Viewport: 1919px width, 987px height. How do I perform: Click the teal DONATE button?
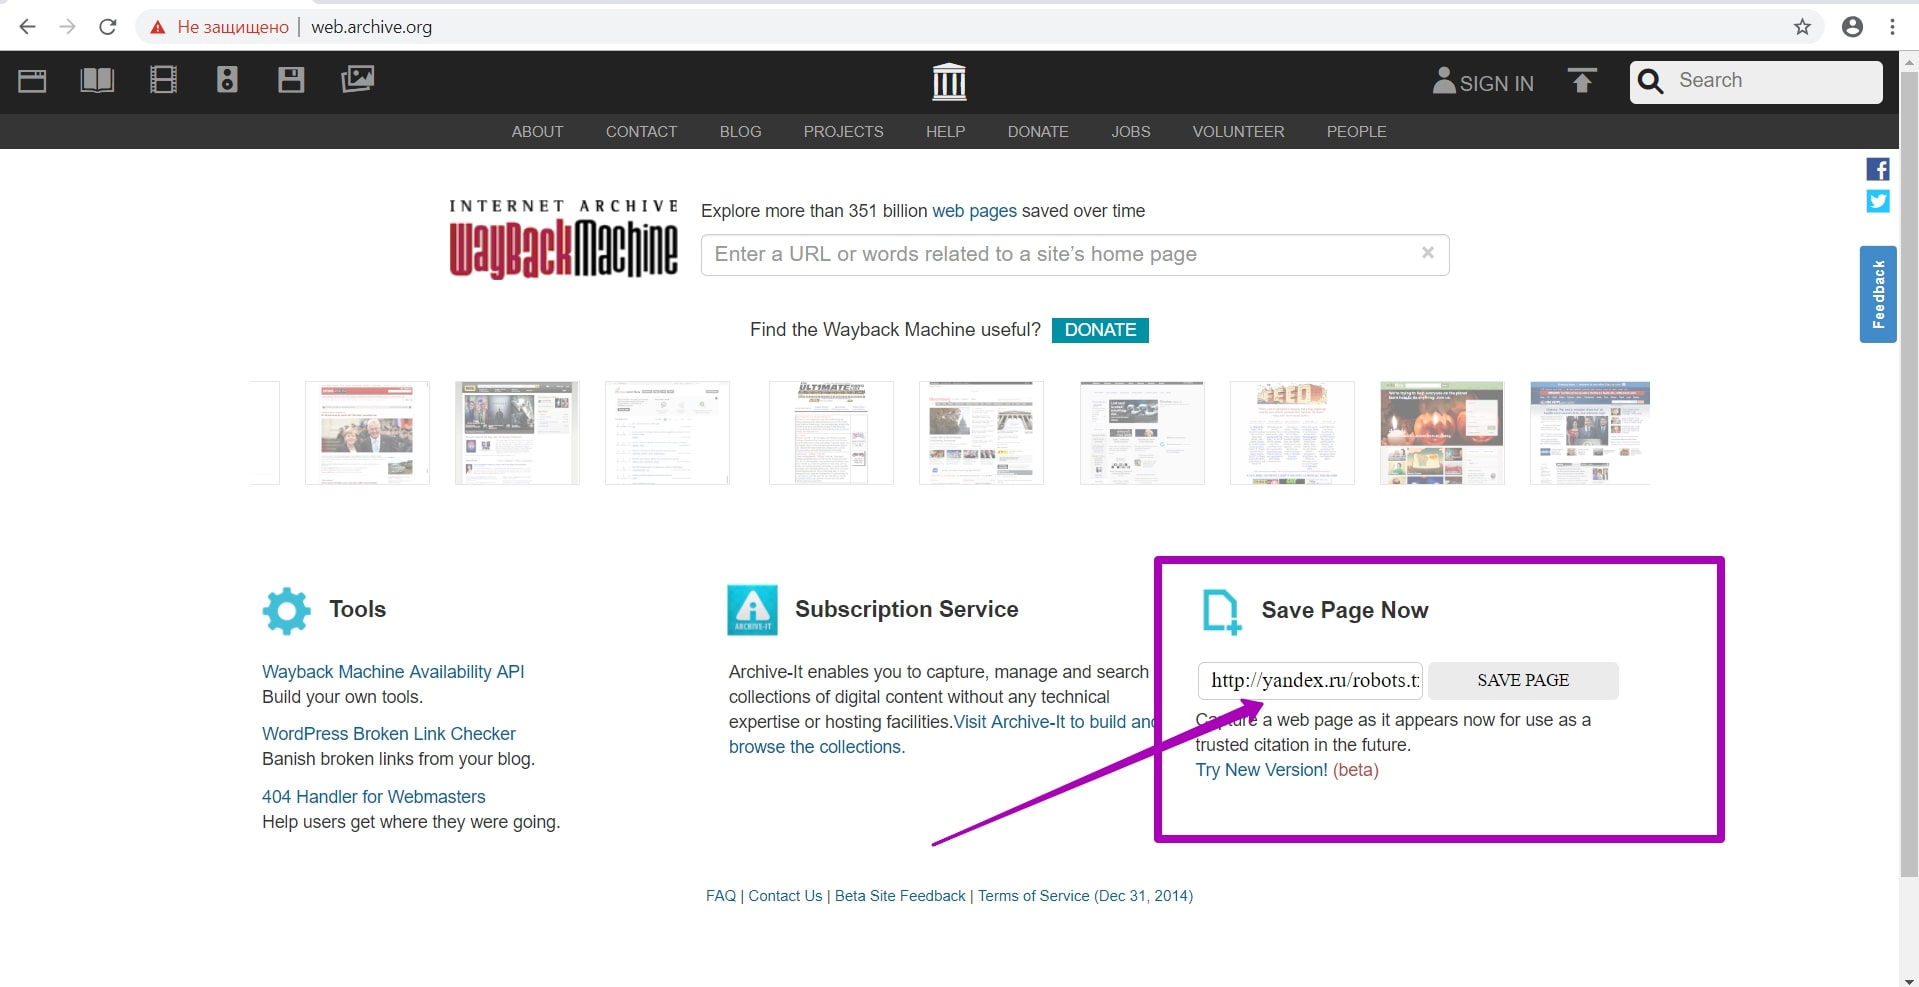coord(1100,330)
